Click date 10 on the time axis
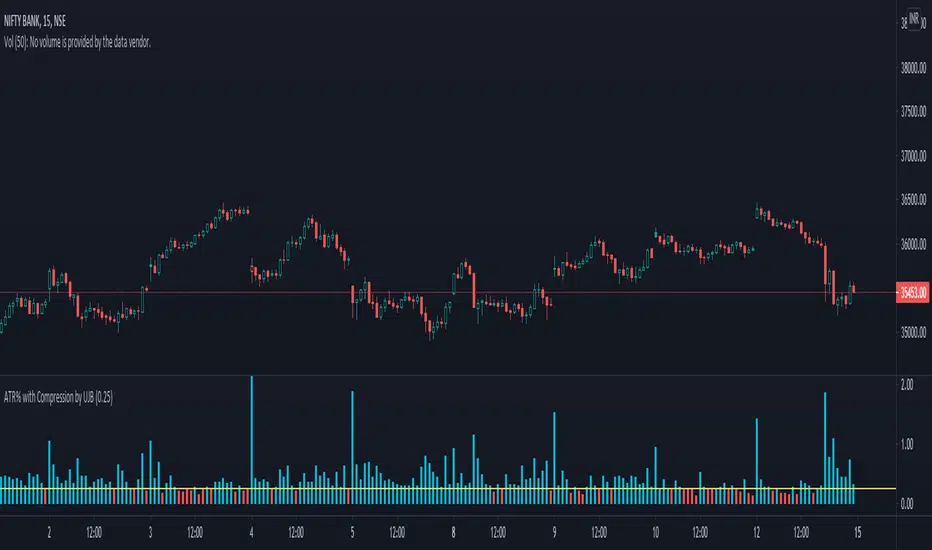 pos(655,534)
